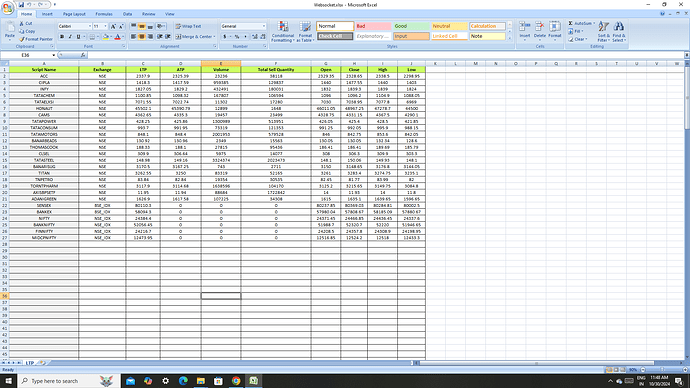Viewport: 690px width, 388px height.
Task: Click the AutoSum sigma icon
Action: pos(571,23)
